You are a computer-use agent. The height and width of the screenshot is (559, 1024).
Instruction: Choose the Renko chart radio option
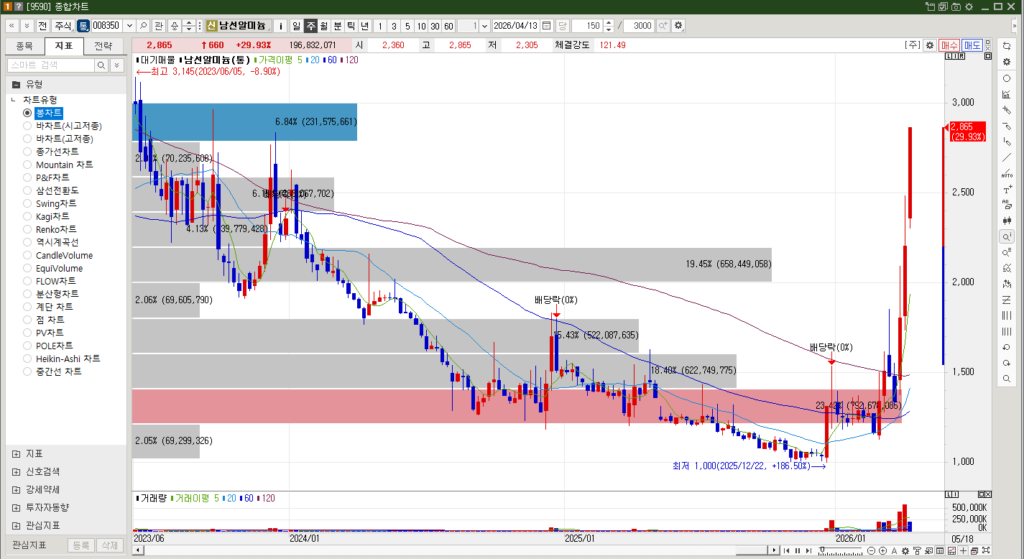pyautogui.click(x=27, y=229)
